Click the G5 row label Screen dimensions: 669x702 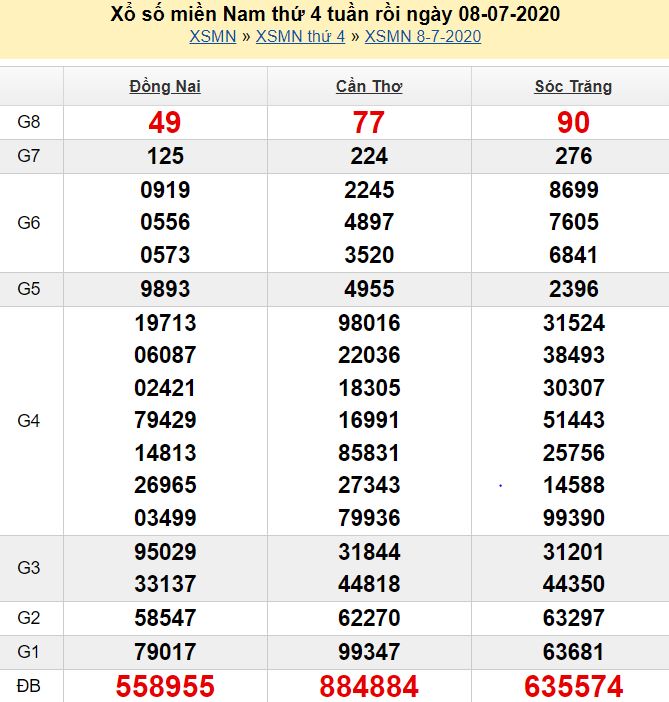pyautogui.click(x=29, y=289)
